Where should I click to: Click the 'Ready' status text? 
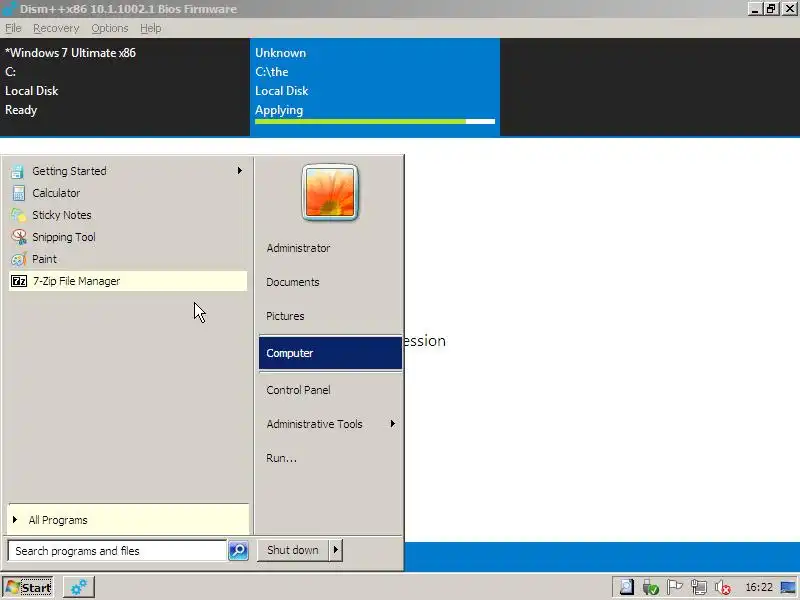pos(21,110)
